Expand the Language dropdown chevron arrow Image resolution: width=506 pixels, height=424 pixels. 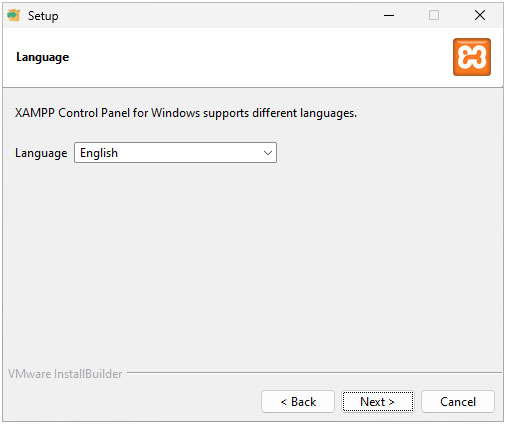pos(268,153)
